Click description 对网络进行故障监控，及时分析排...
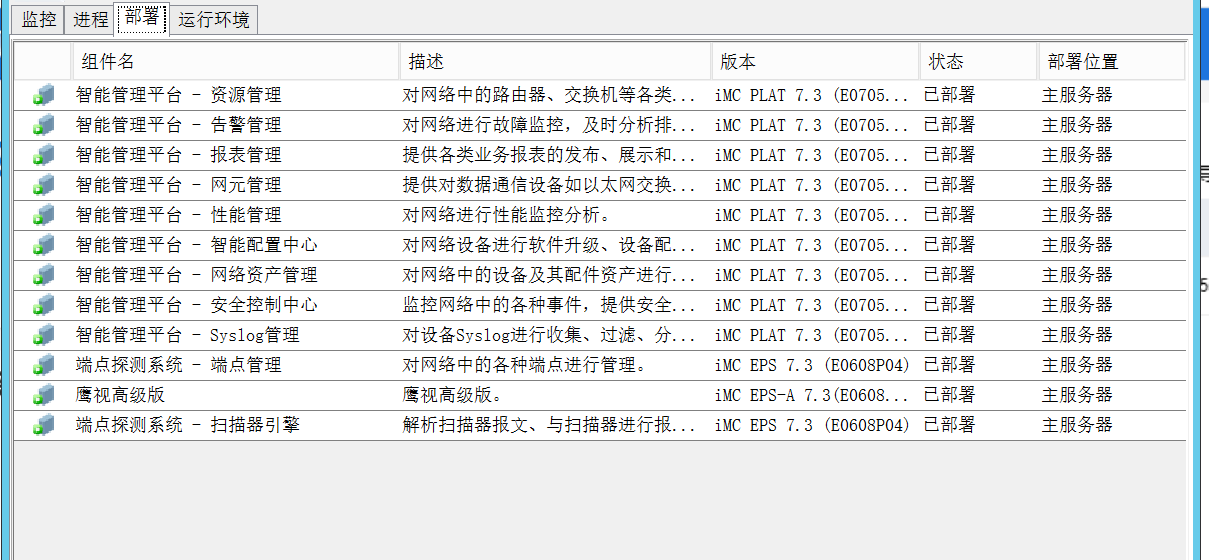The width and height of the screenshot is (1209, 560). click(549, 125)
